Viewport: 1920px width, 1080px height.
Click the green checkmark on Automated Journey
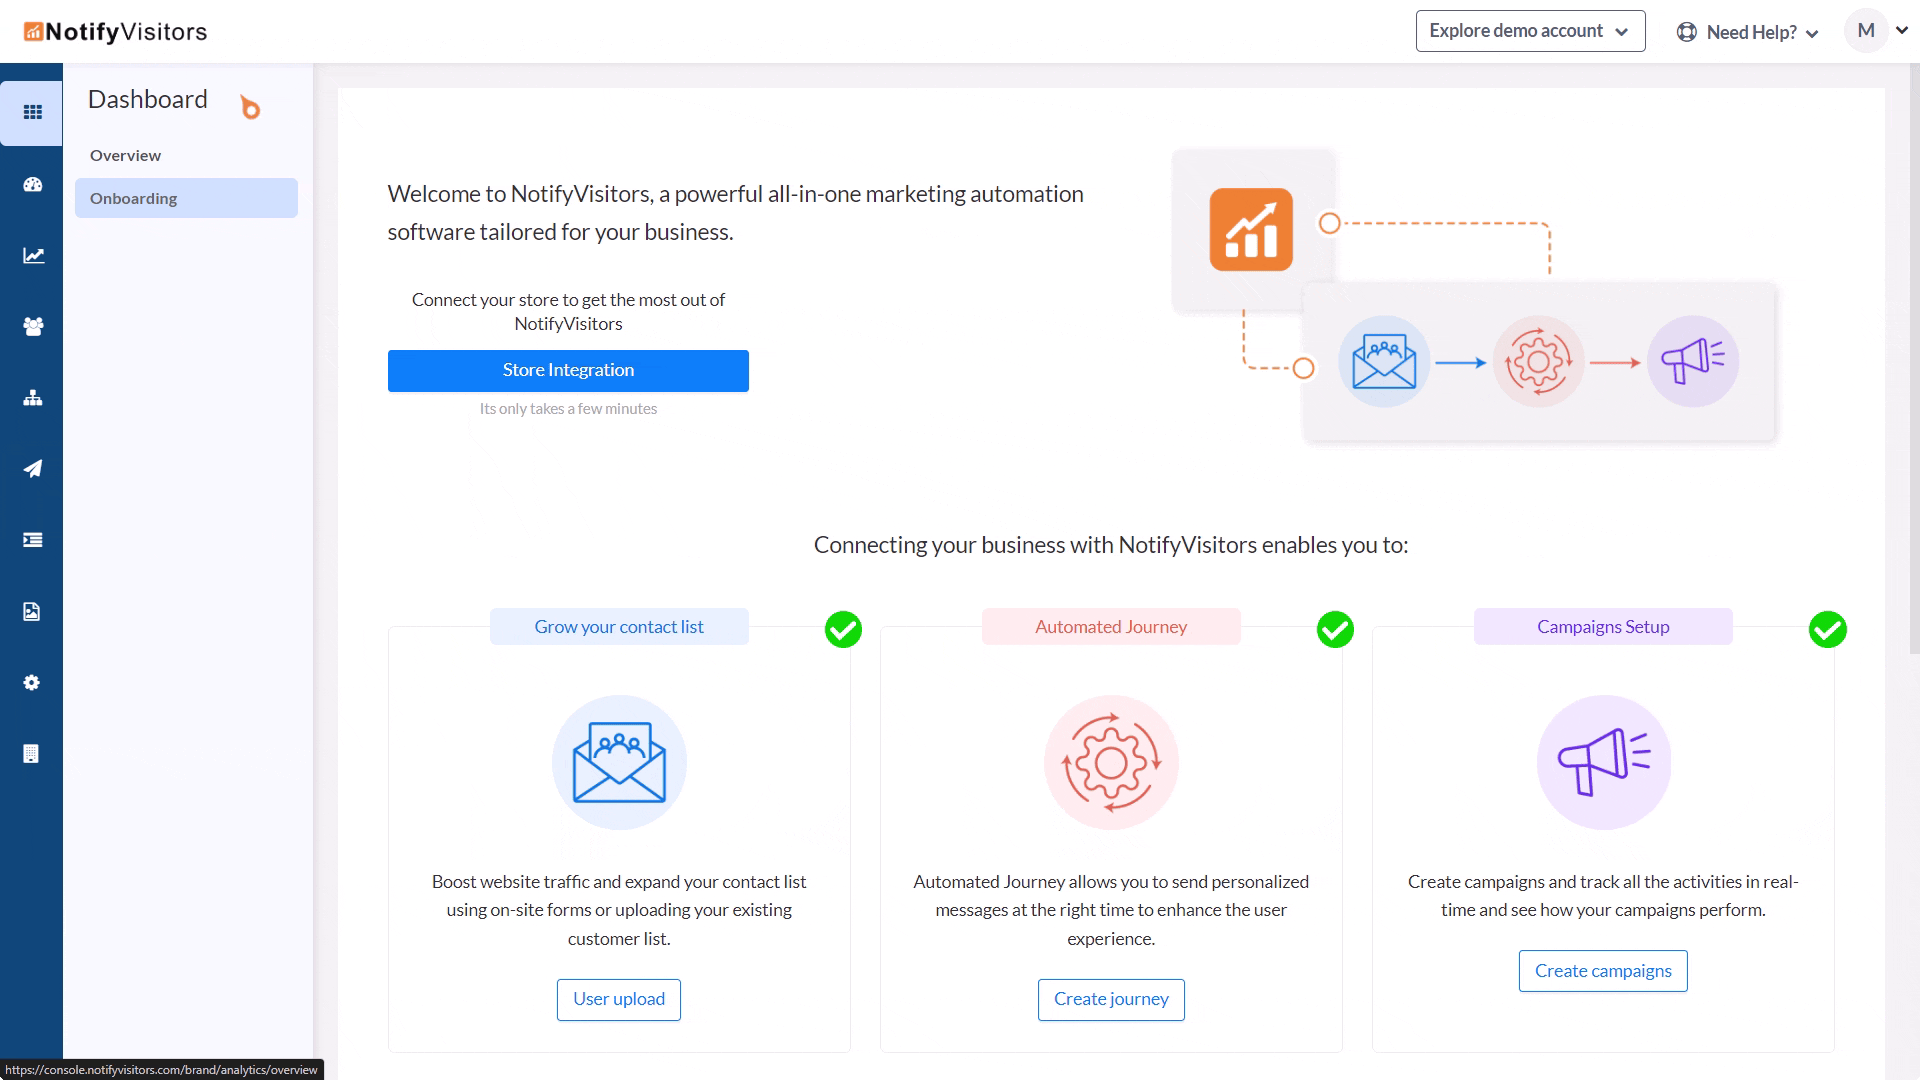(1335, 630)
